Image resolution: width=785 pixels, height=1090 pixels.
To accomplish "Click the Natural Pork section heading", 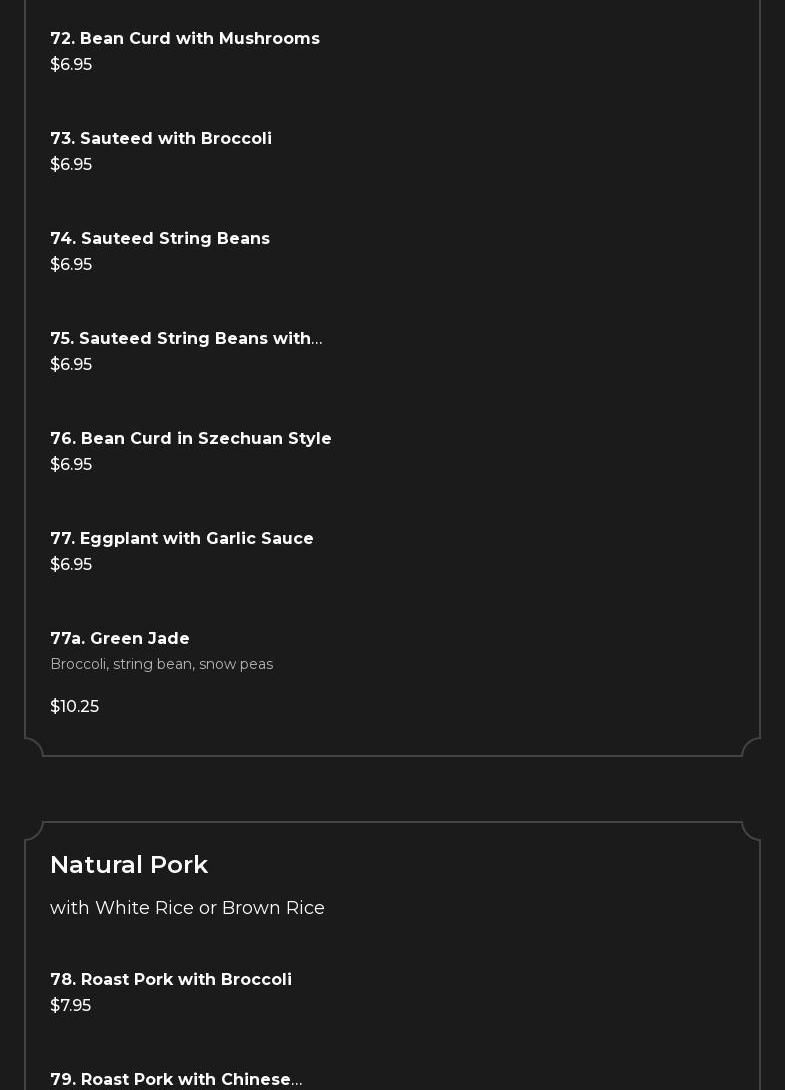I will [129, 864].
